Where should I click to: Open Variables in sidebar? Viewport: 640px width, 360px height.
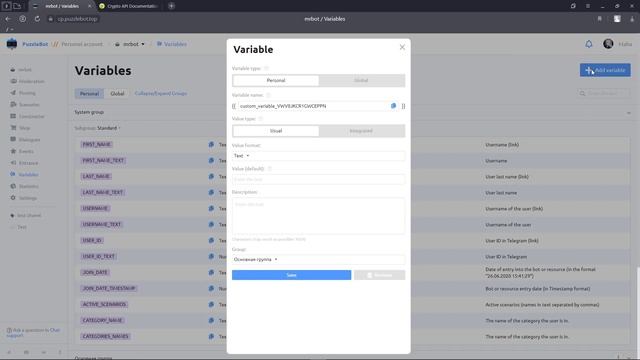pyautogui.click(x=24, y=175)
